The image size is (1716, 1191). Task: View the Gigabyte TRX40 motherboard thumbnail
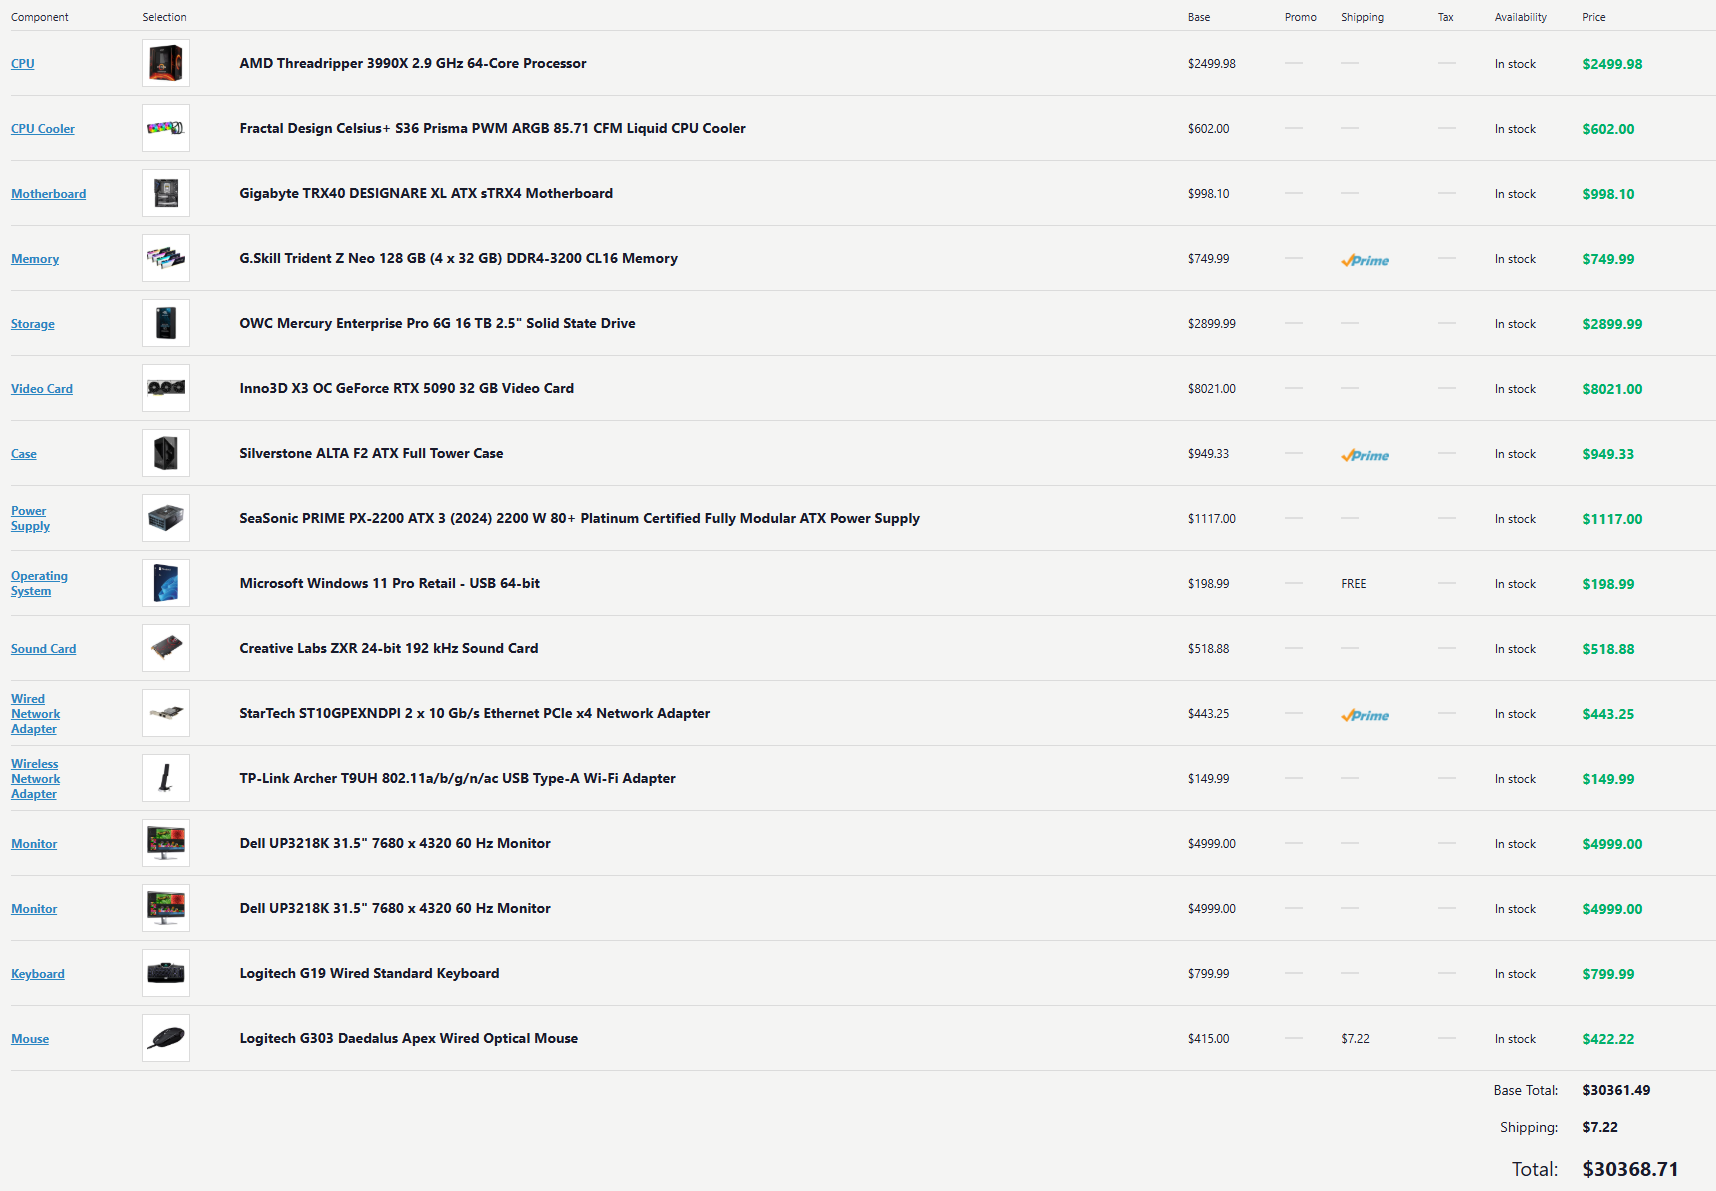(166, 193)
